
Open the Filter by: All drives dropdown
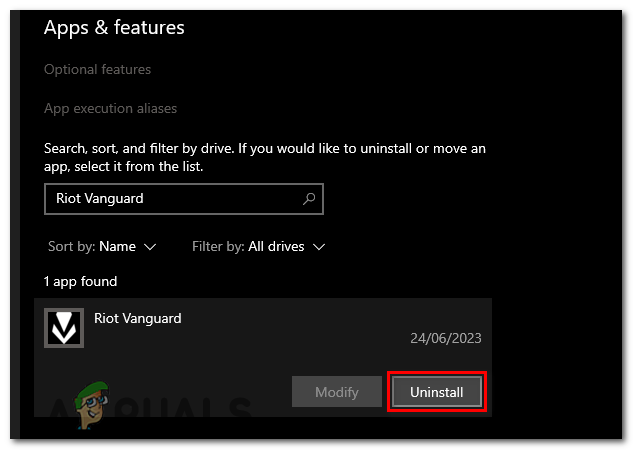(258, 247)
